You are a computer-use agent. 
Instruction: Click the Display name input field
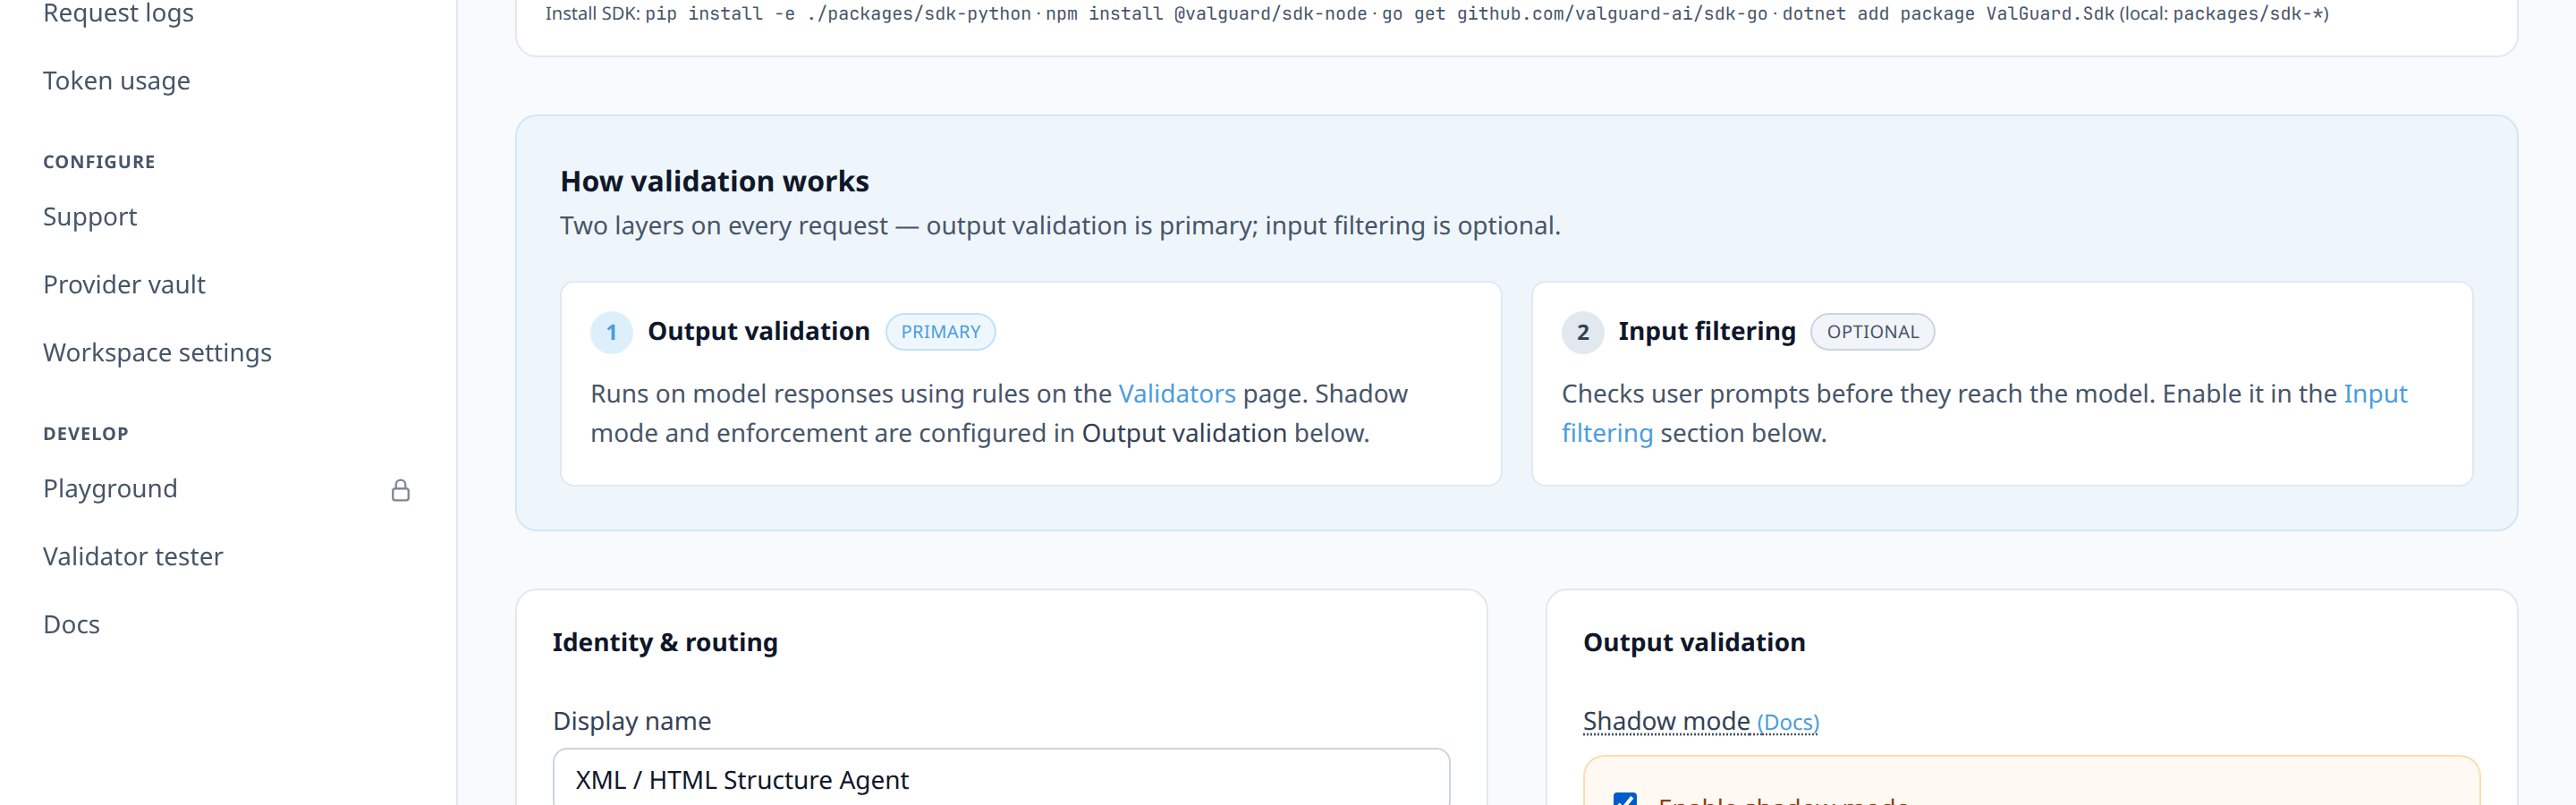click(x=1001, y=777)
